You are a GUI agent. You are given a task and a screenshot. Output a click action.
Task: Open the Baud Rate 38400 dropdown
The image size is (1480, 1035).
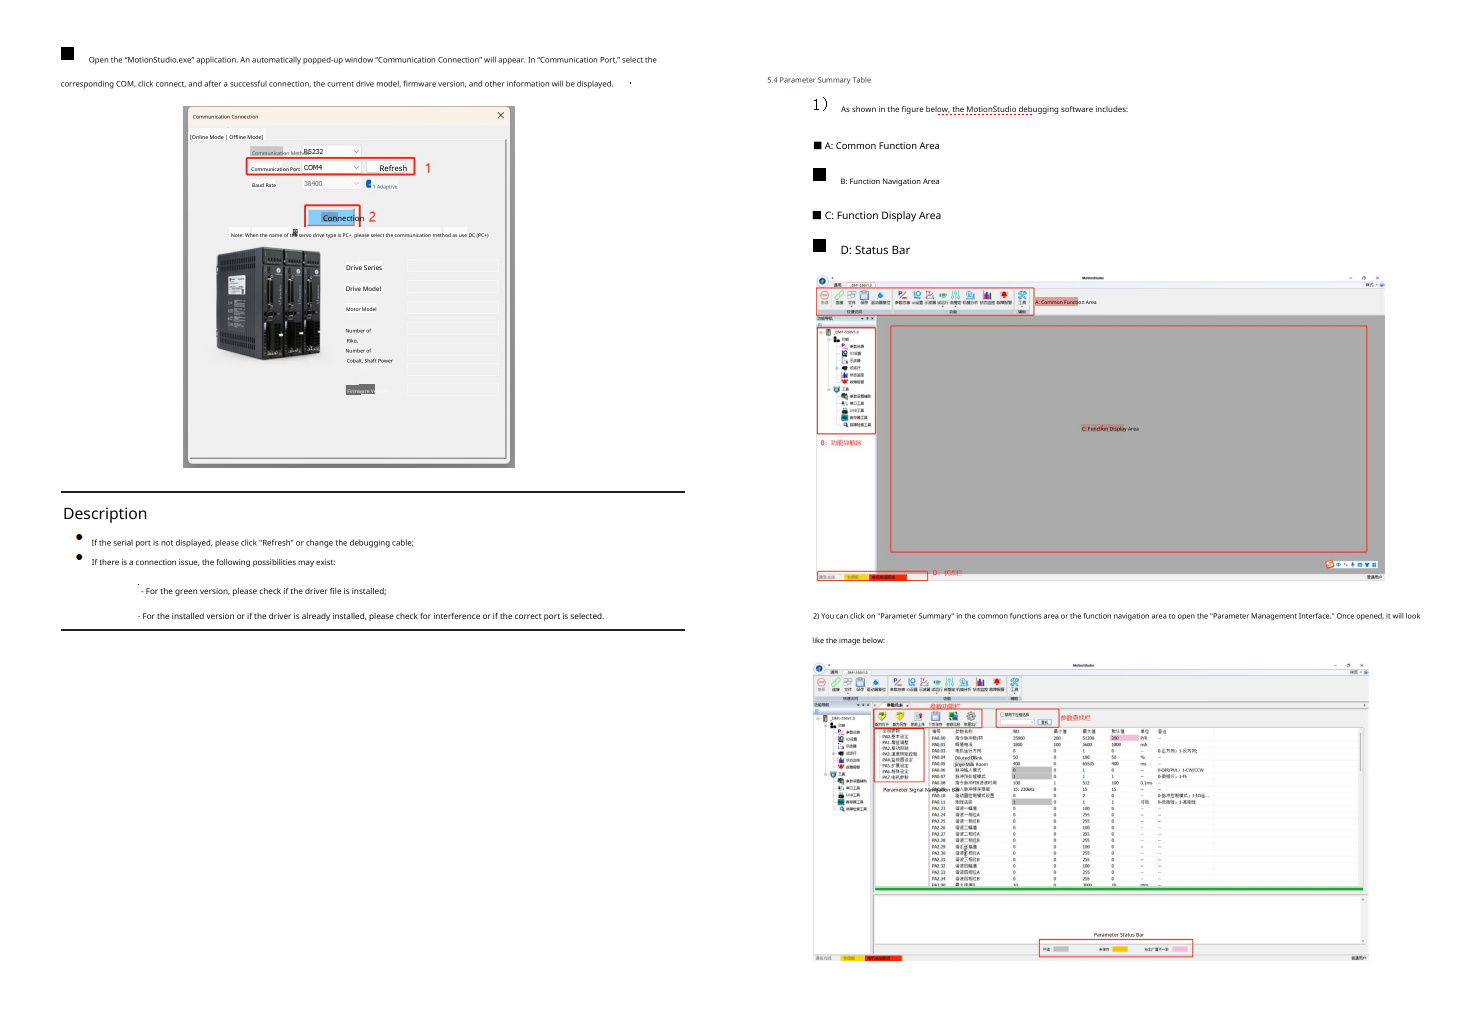coord(332,184)
